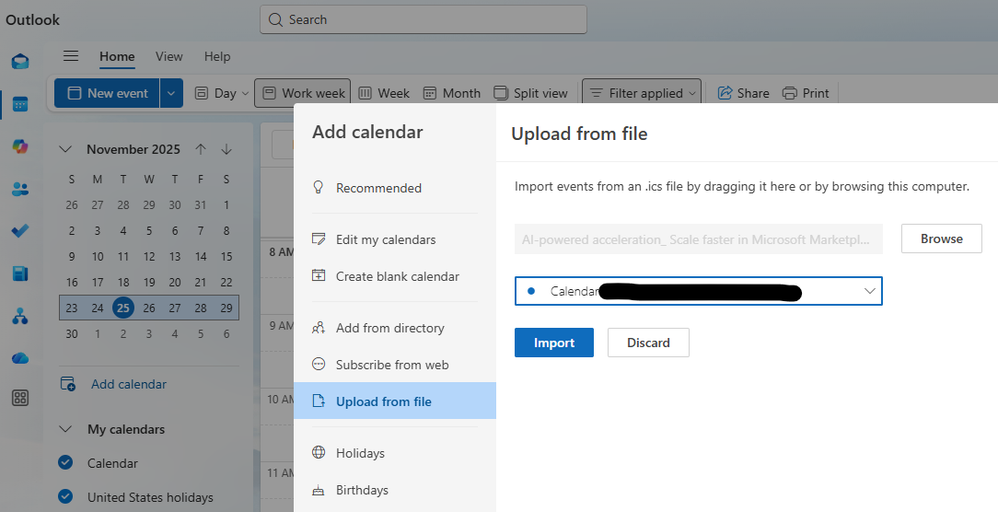Open the Mail icon in sidebar
Viewport: 998px width, 512px height.
pos(20,62)
